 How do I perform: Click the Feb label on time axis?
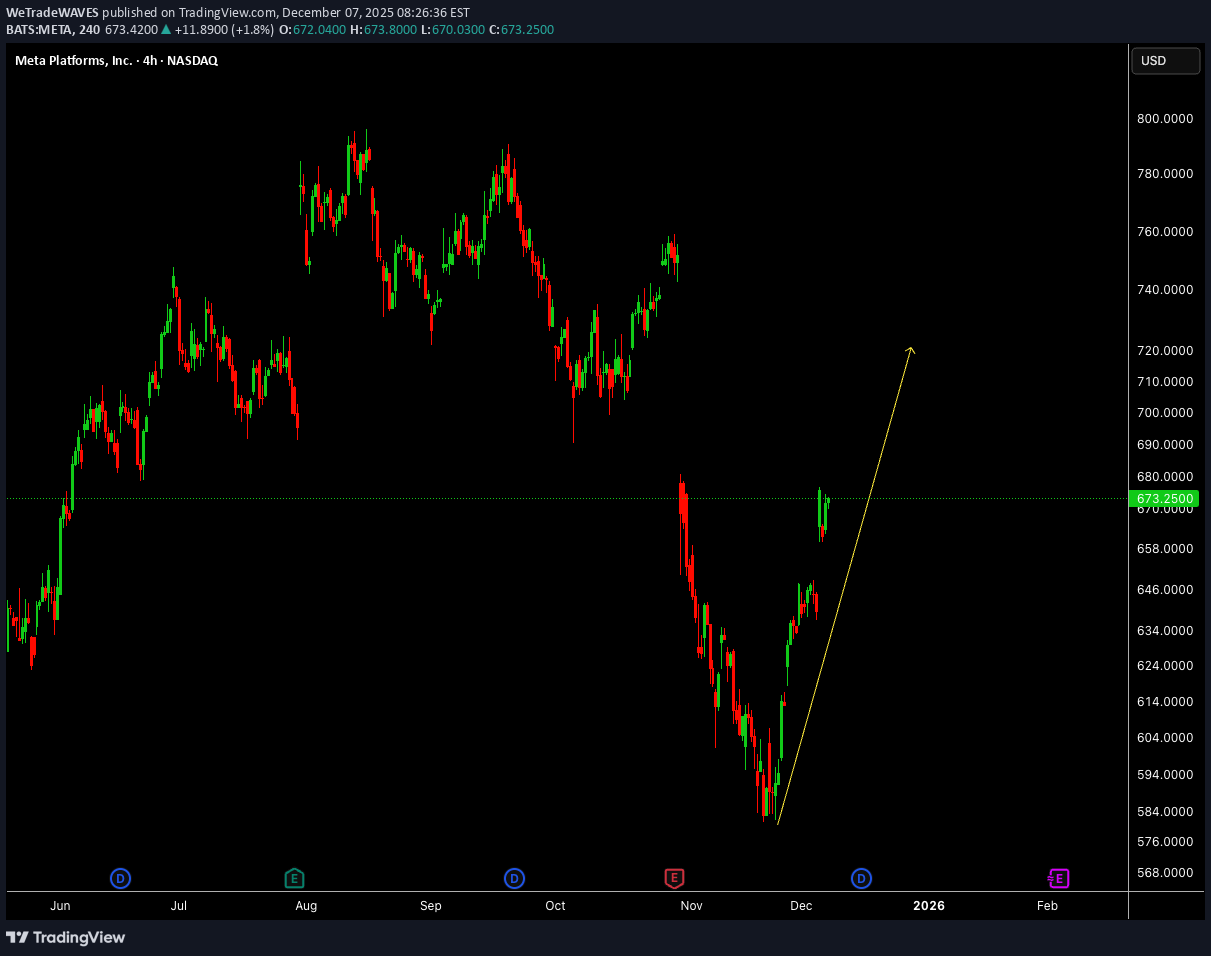[x=1047, y=906]
